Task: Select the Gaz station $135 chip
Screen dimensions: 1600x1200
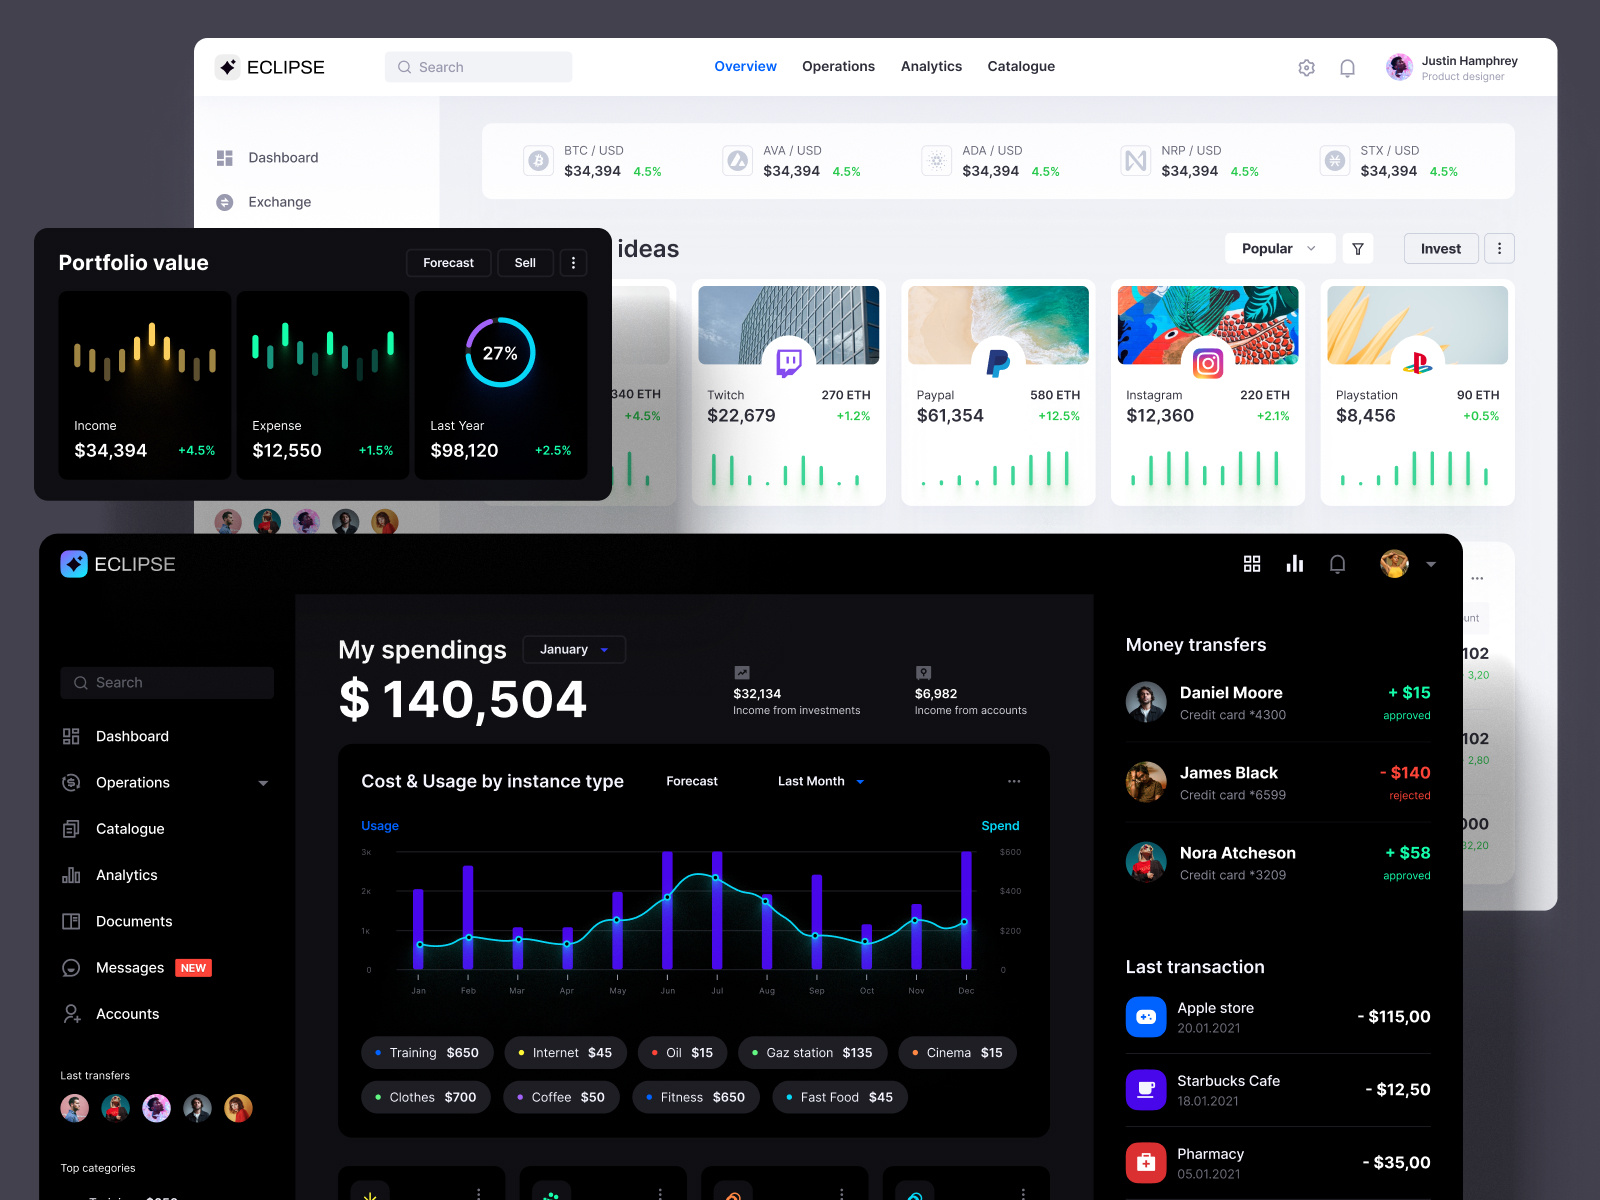Action: point(812,1053)
